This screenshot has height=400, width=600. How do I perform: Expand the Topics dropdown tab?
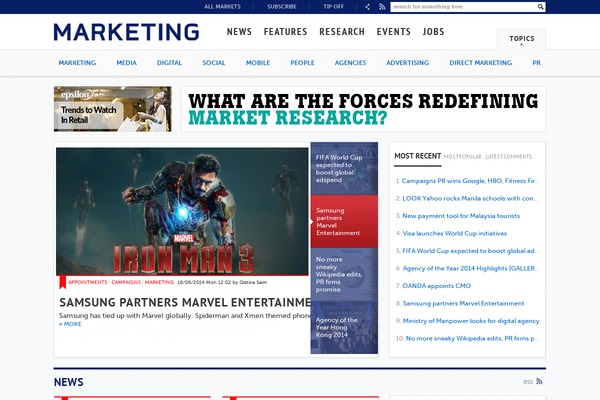[521, 39]
